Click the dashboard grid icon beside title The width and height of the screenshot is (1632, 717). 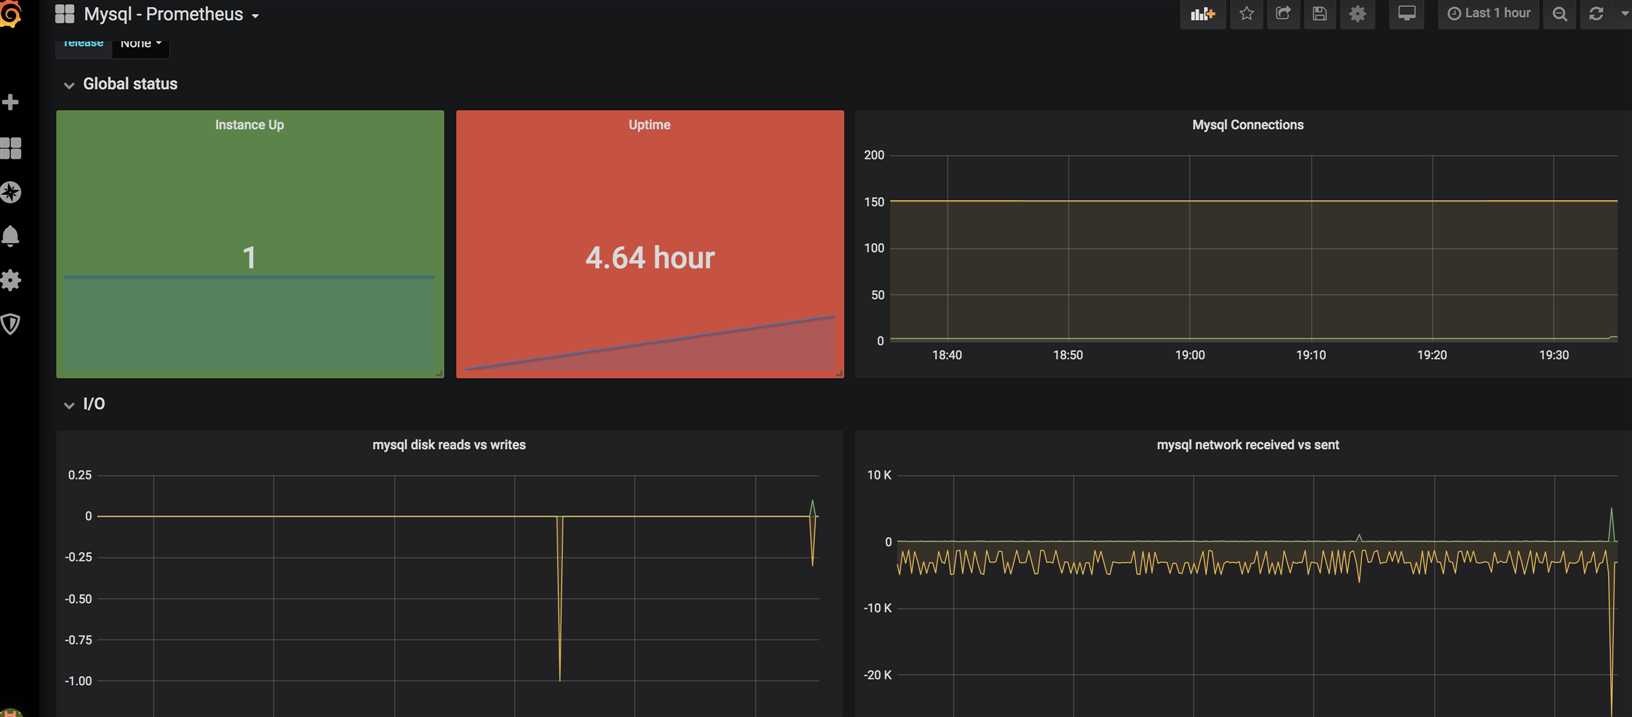[x=65, y=14]
